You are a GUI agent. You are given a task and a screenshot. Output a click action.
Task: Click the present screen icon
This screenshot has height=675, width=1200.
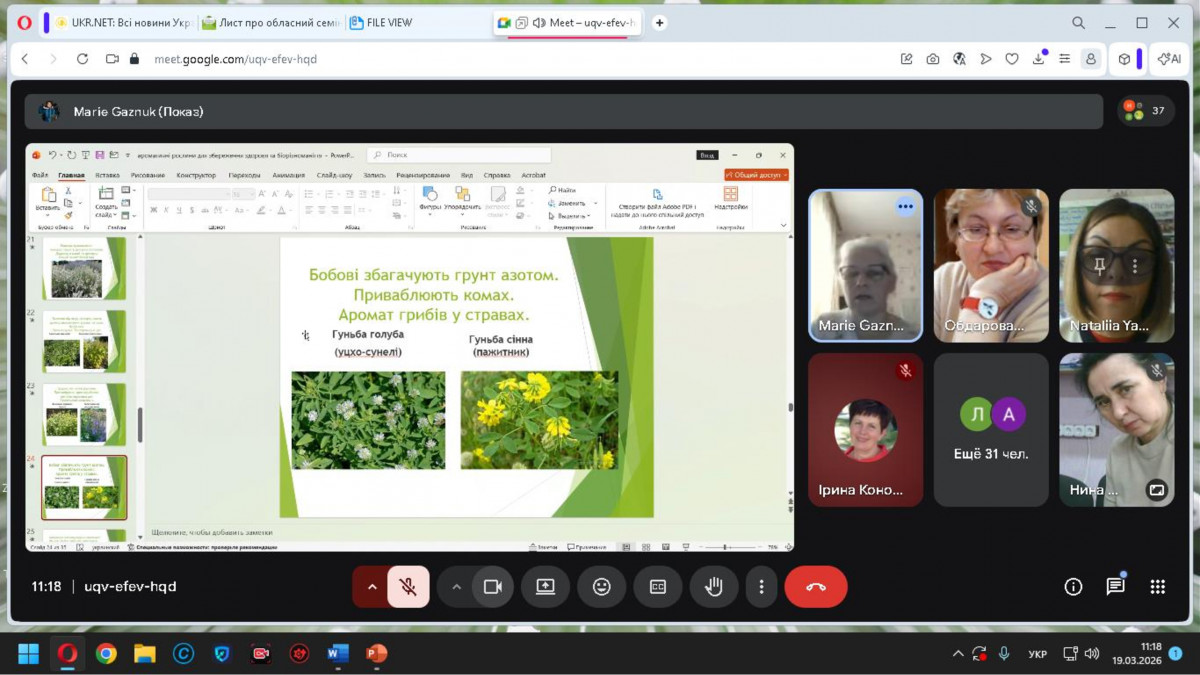click(x=545, y=587)
